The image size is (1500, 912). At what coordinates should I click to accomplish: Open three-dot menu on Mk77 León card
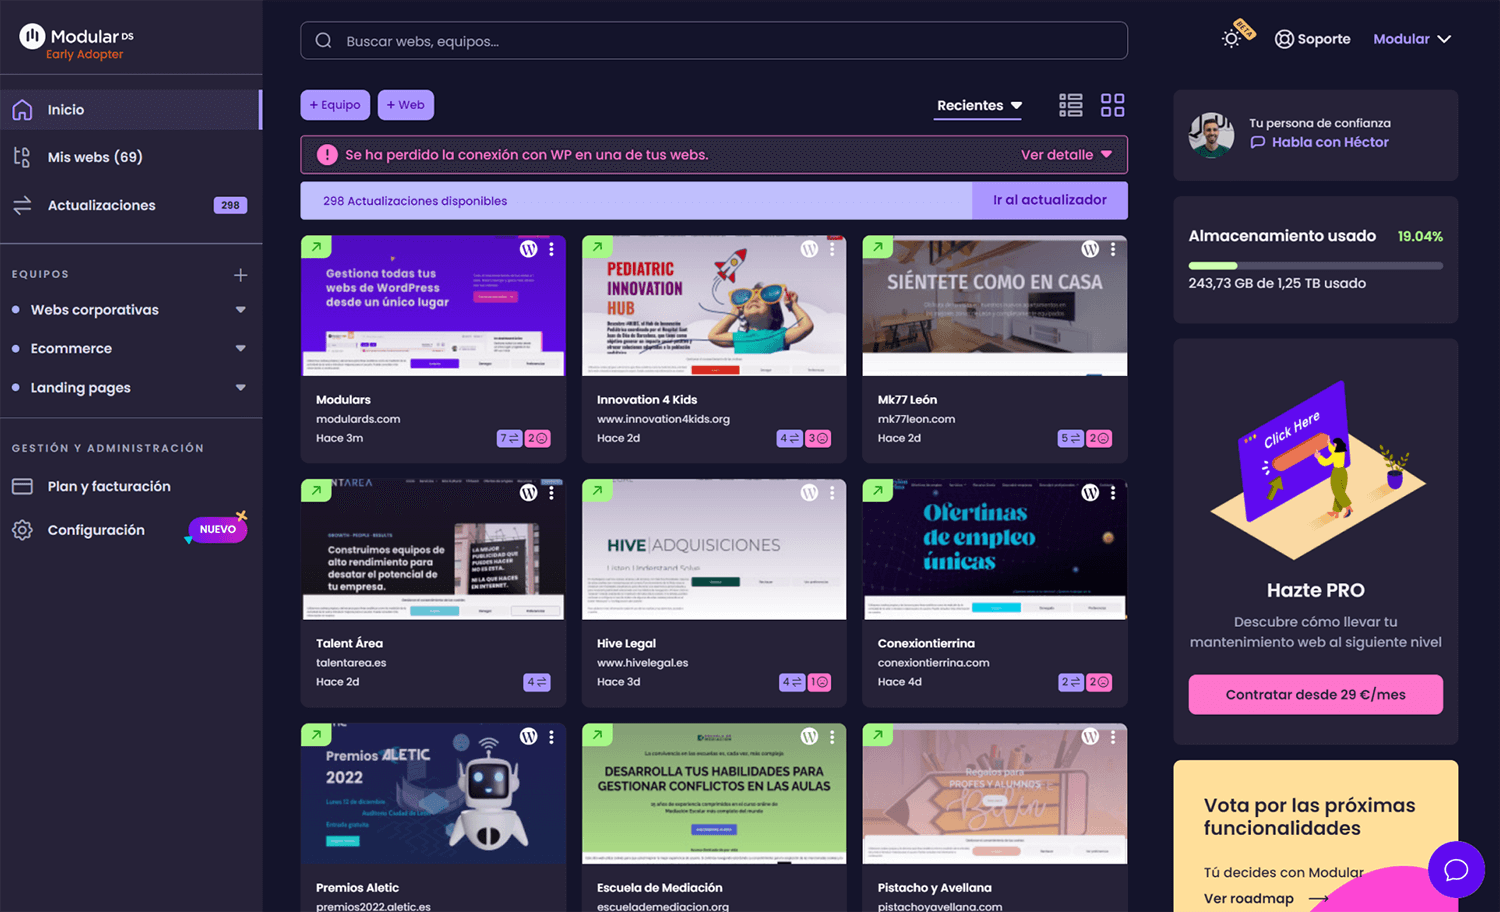(1113, 249)
